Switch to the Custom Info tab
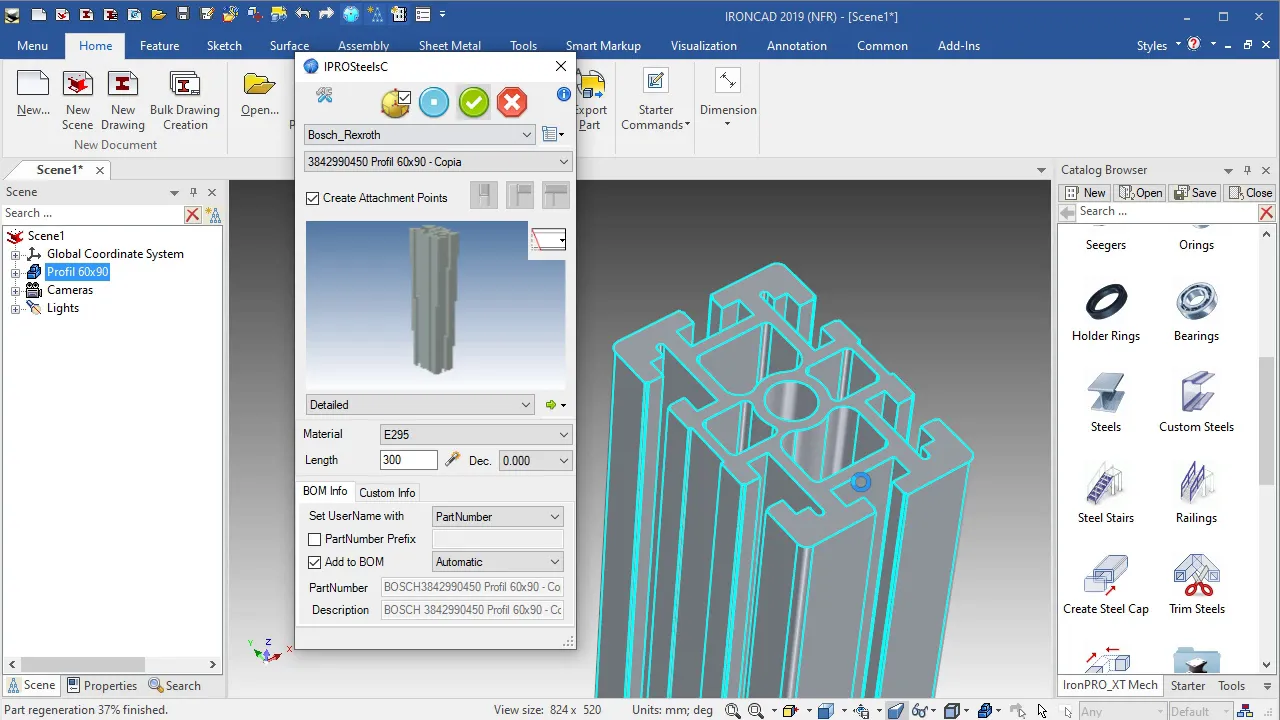 coord(387,493)
